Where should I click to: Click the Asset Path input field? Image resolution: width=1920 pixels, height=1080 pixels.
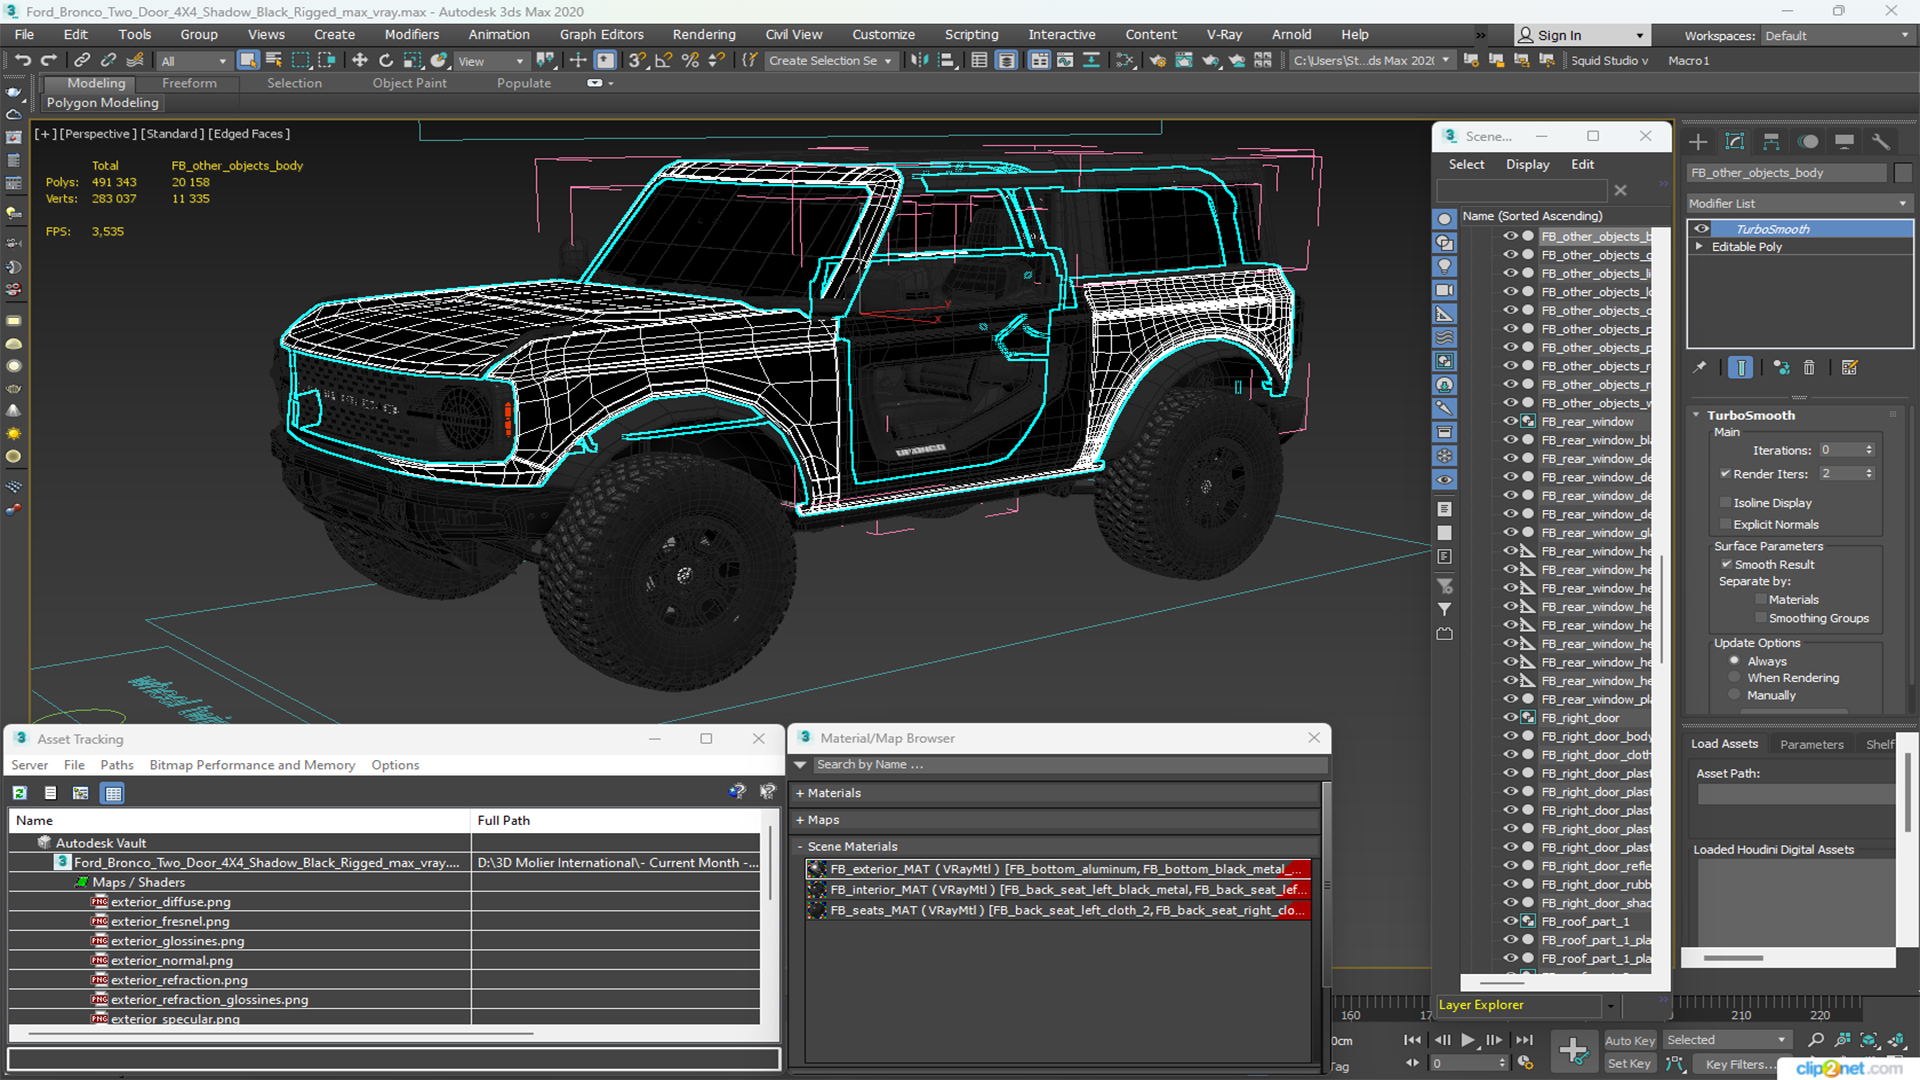click(1796, 794)
